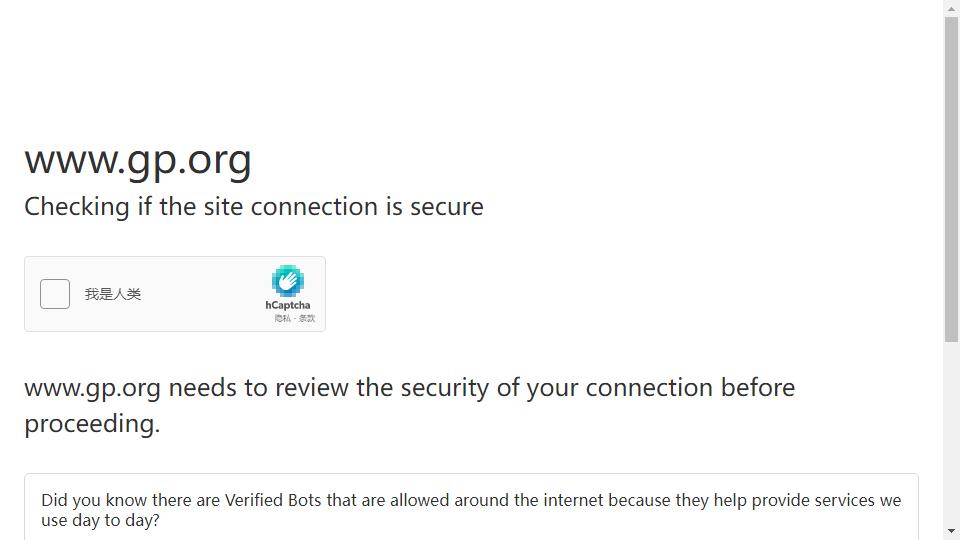Click the 'needs to review the security' paragraph
The width and height of the screenshot is (960, 540).
pyautogui.click(x=410, y=405)
